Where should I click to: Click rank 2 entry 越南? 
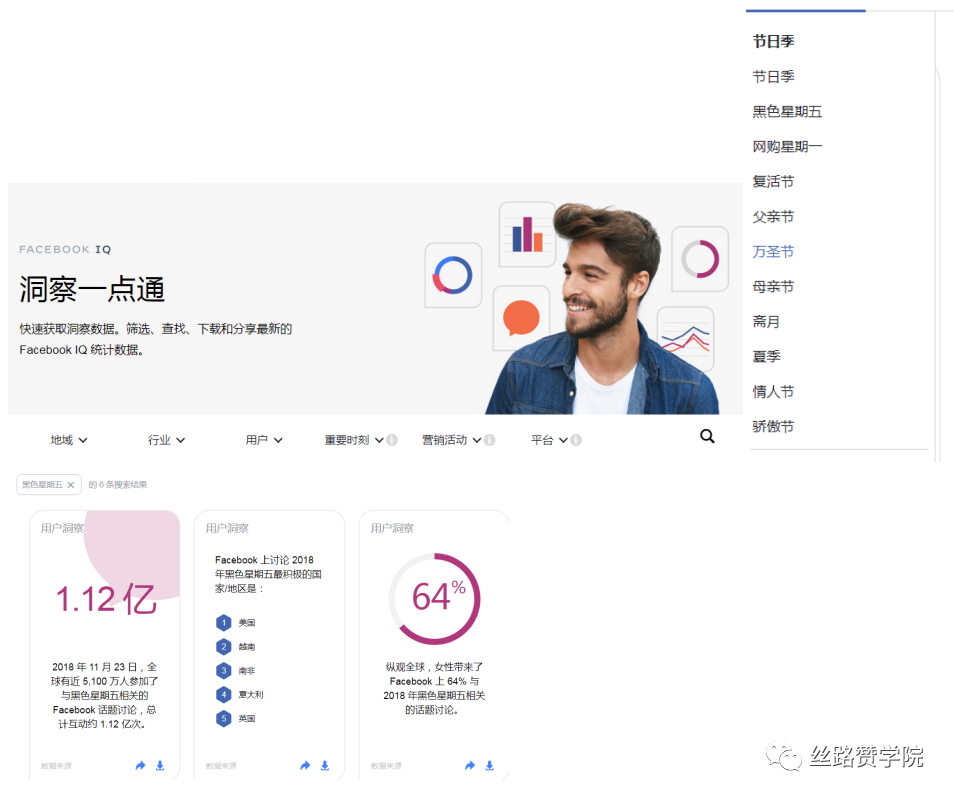(x=235, y=647)
